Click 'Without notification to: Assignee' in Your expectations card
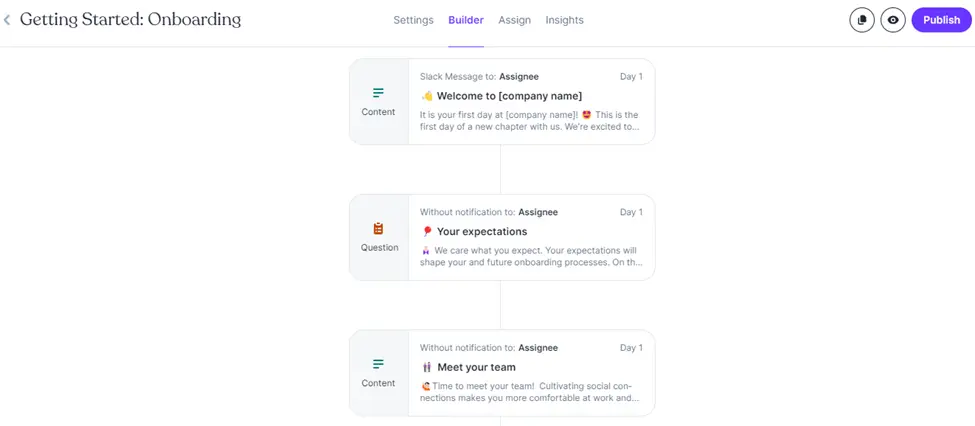Screen dimensions: 975x426 489,212
